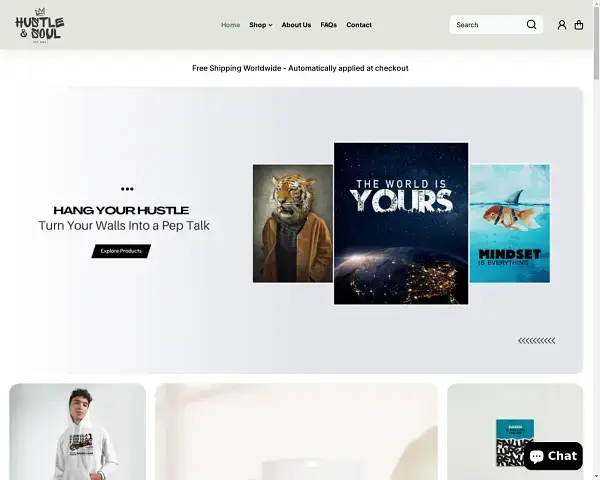This screenshot has width=600, height=480.
Task: Select the tiger in jacket poster
Action: 292,223
